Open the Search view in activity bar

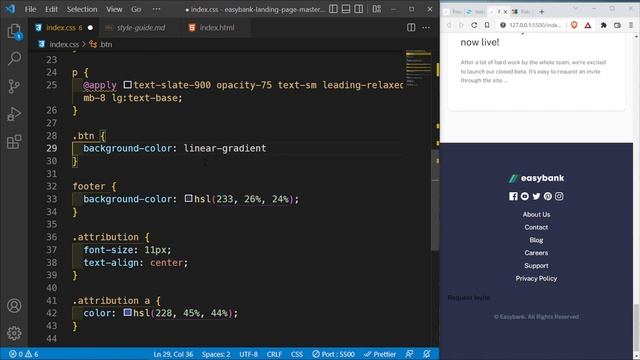tap(14, 59)
